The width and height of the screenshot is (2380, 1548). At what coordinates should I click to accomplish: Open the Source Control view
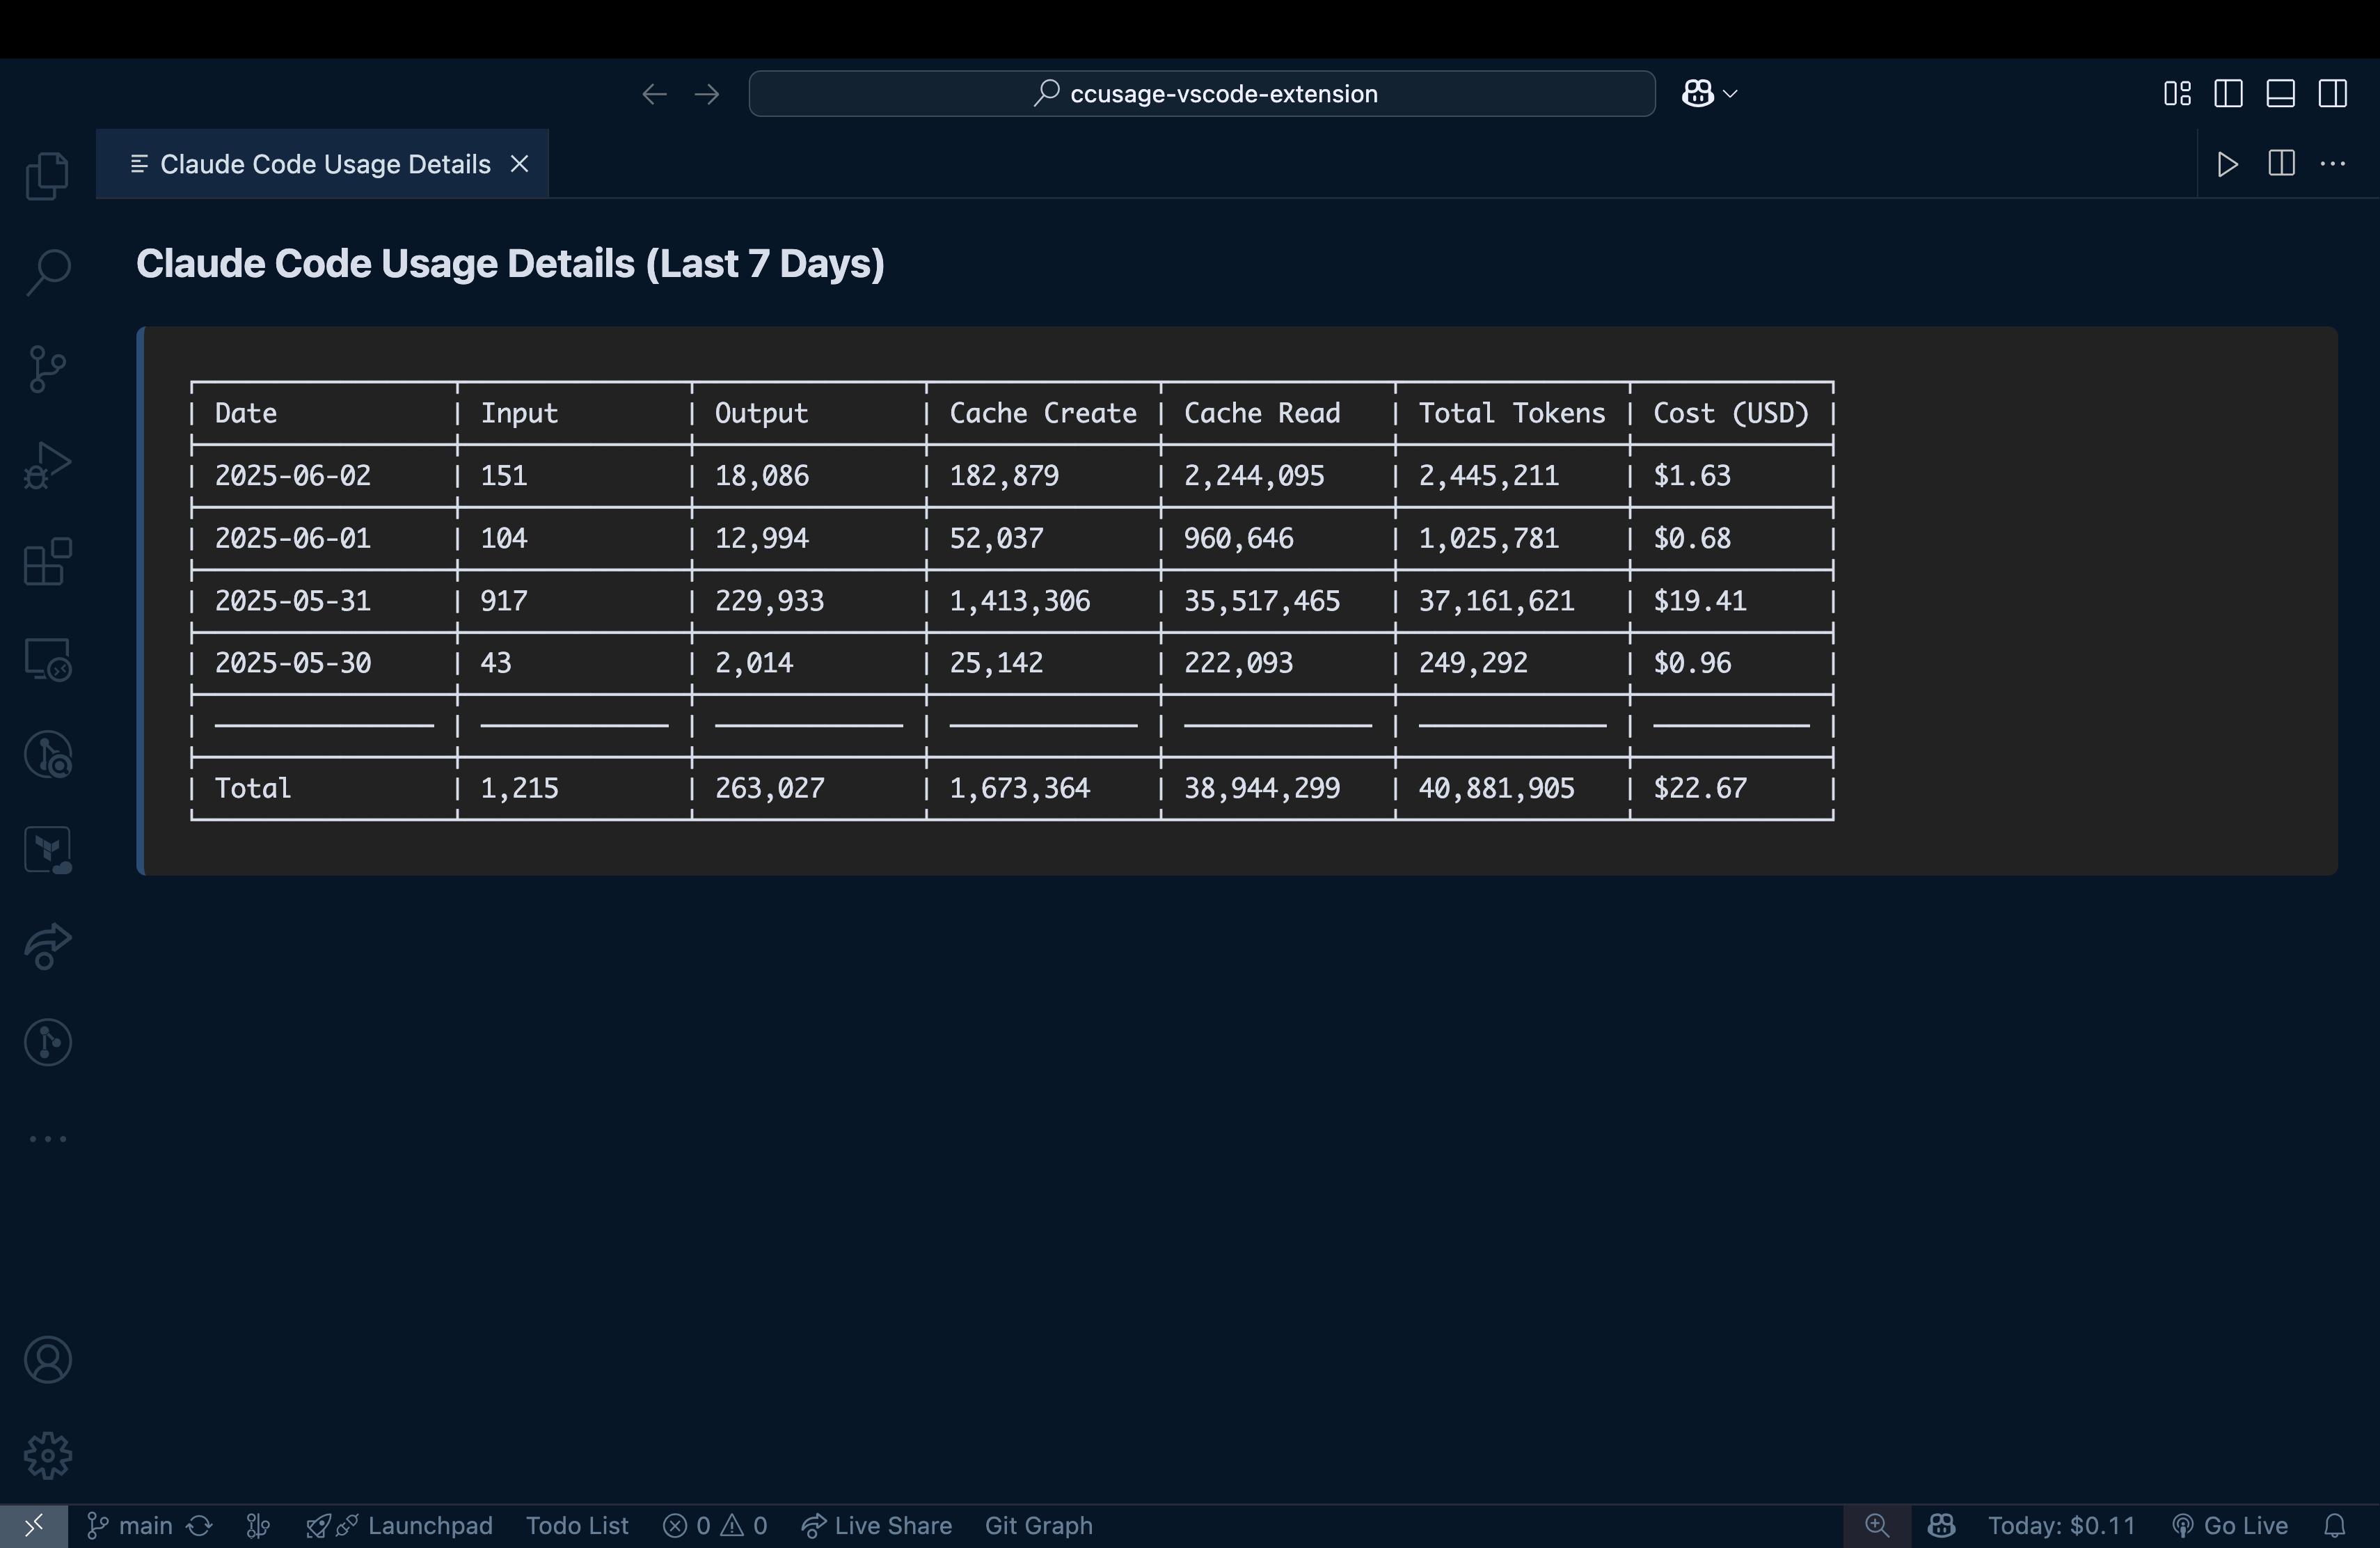(x=47, y=369)
